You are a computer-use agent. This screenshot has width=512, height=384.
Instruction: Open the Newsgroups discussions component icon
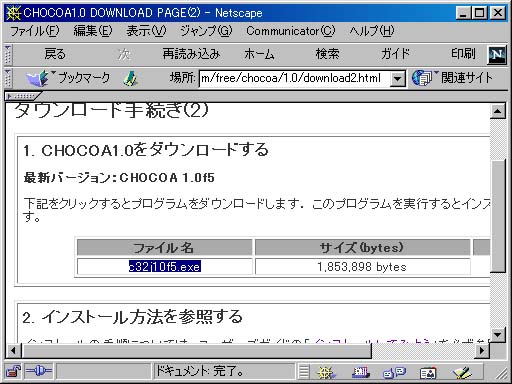click(394, 372)
